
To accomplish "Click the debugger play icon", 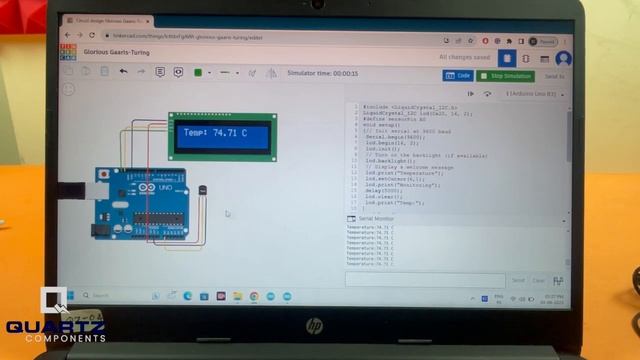I will point(471,94).
